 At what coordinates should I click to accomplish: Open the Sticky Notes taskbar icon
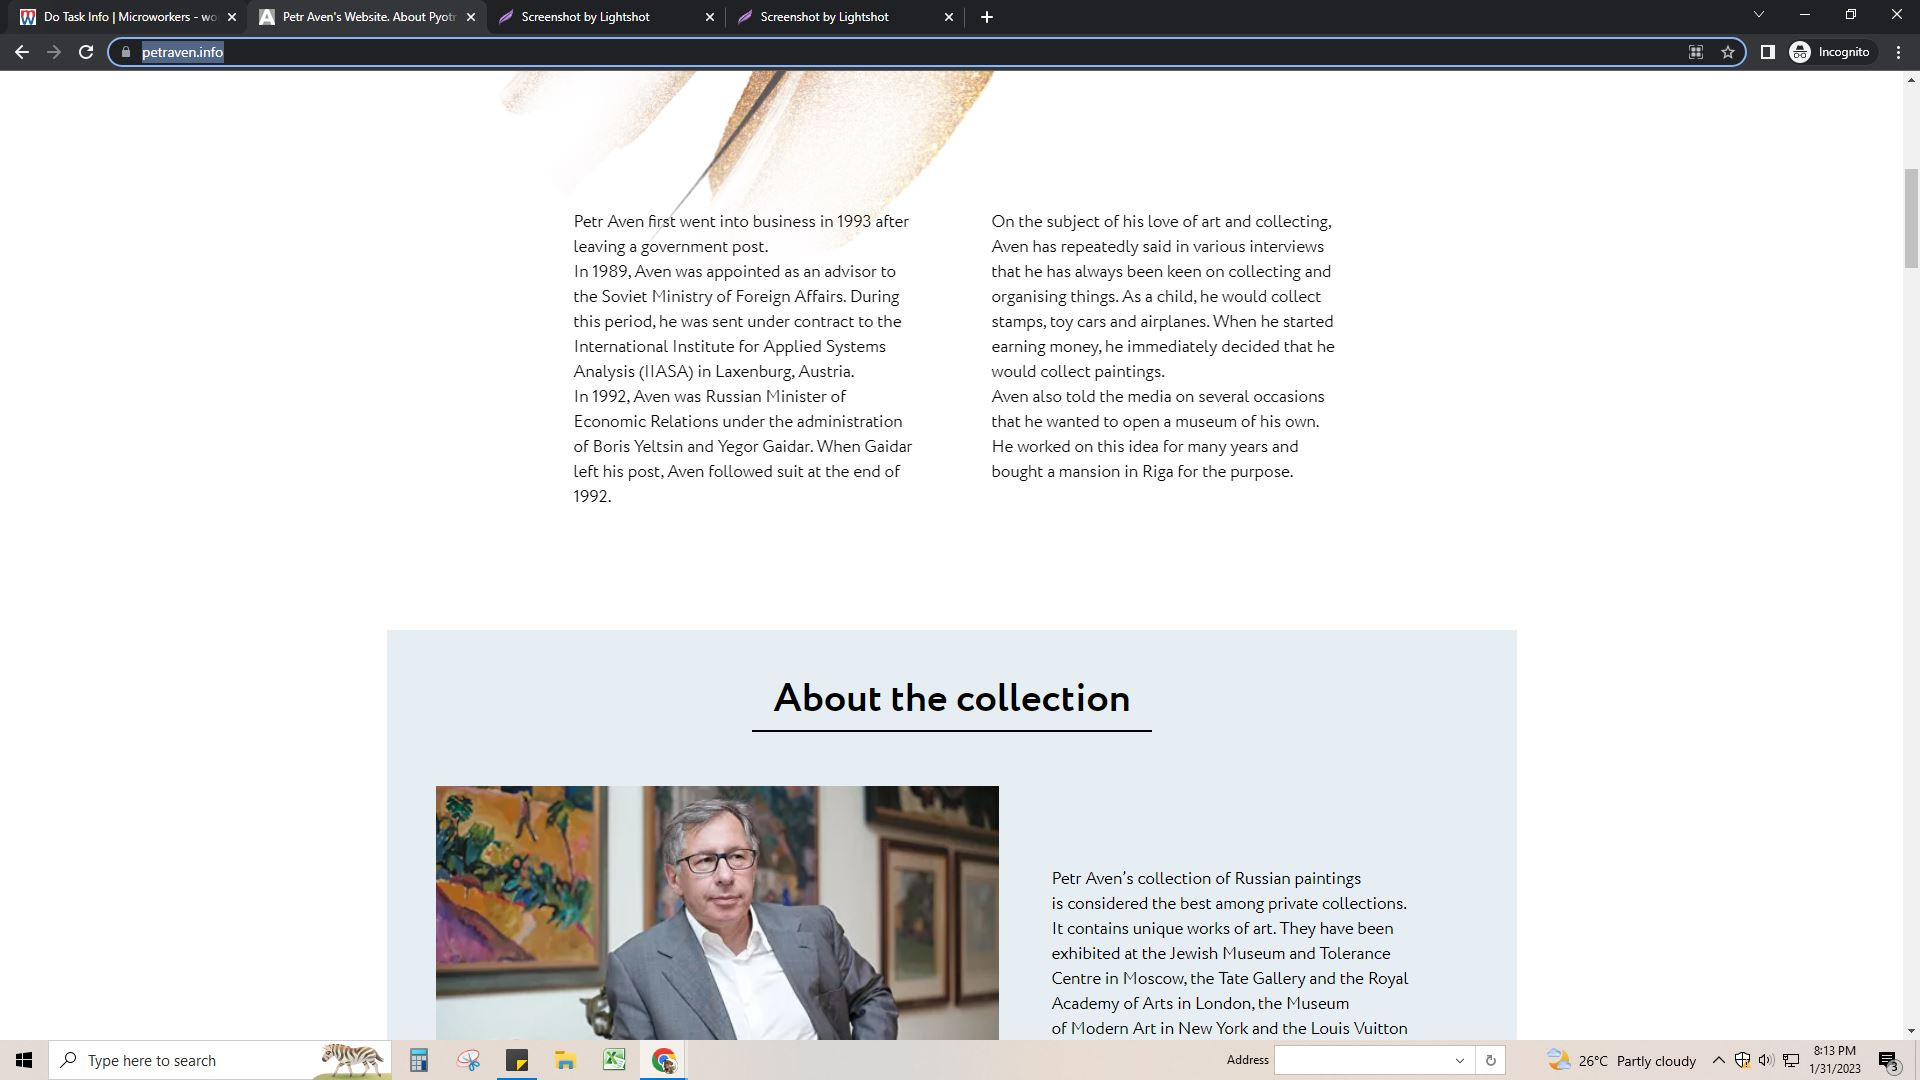tap(516, 1060)
